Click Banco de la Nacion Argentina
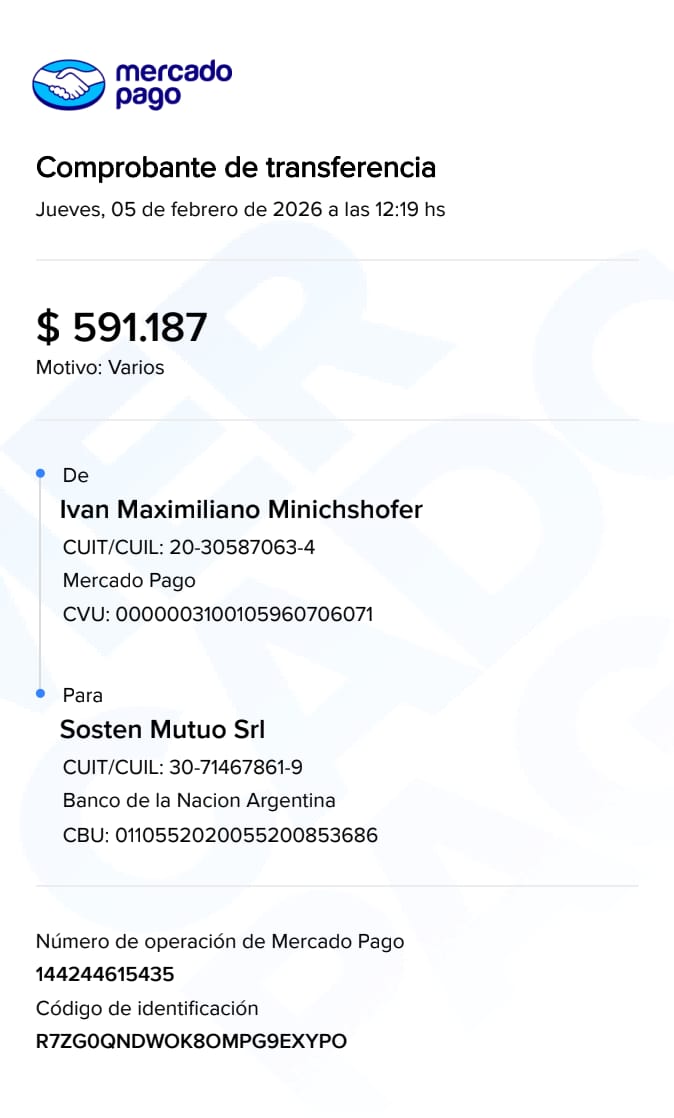674x1118 pixels. tap(199, 800)
